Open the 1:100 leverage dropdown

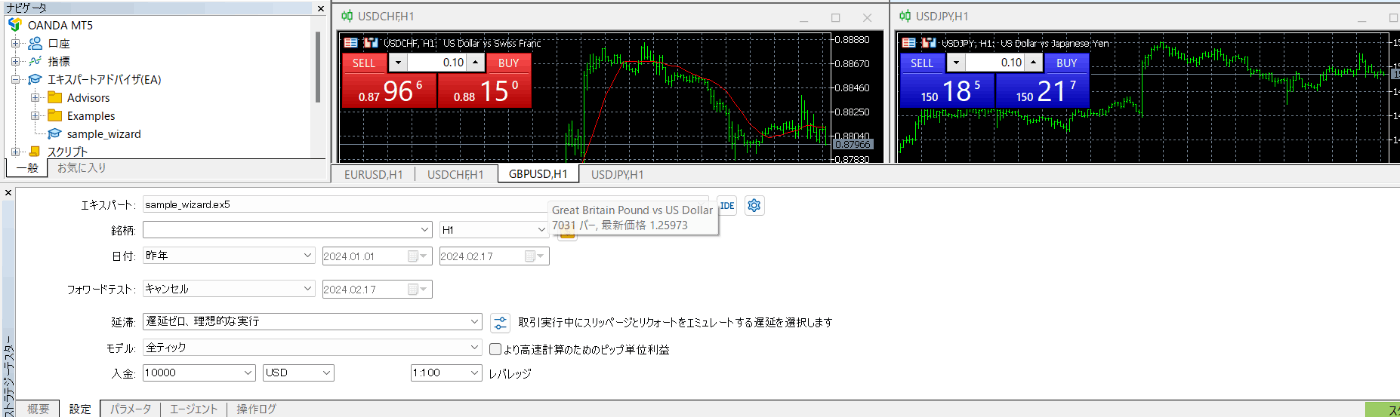pyautogui.click(x=474, y=373)
